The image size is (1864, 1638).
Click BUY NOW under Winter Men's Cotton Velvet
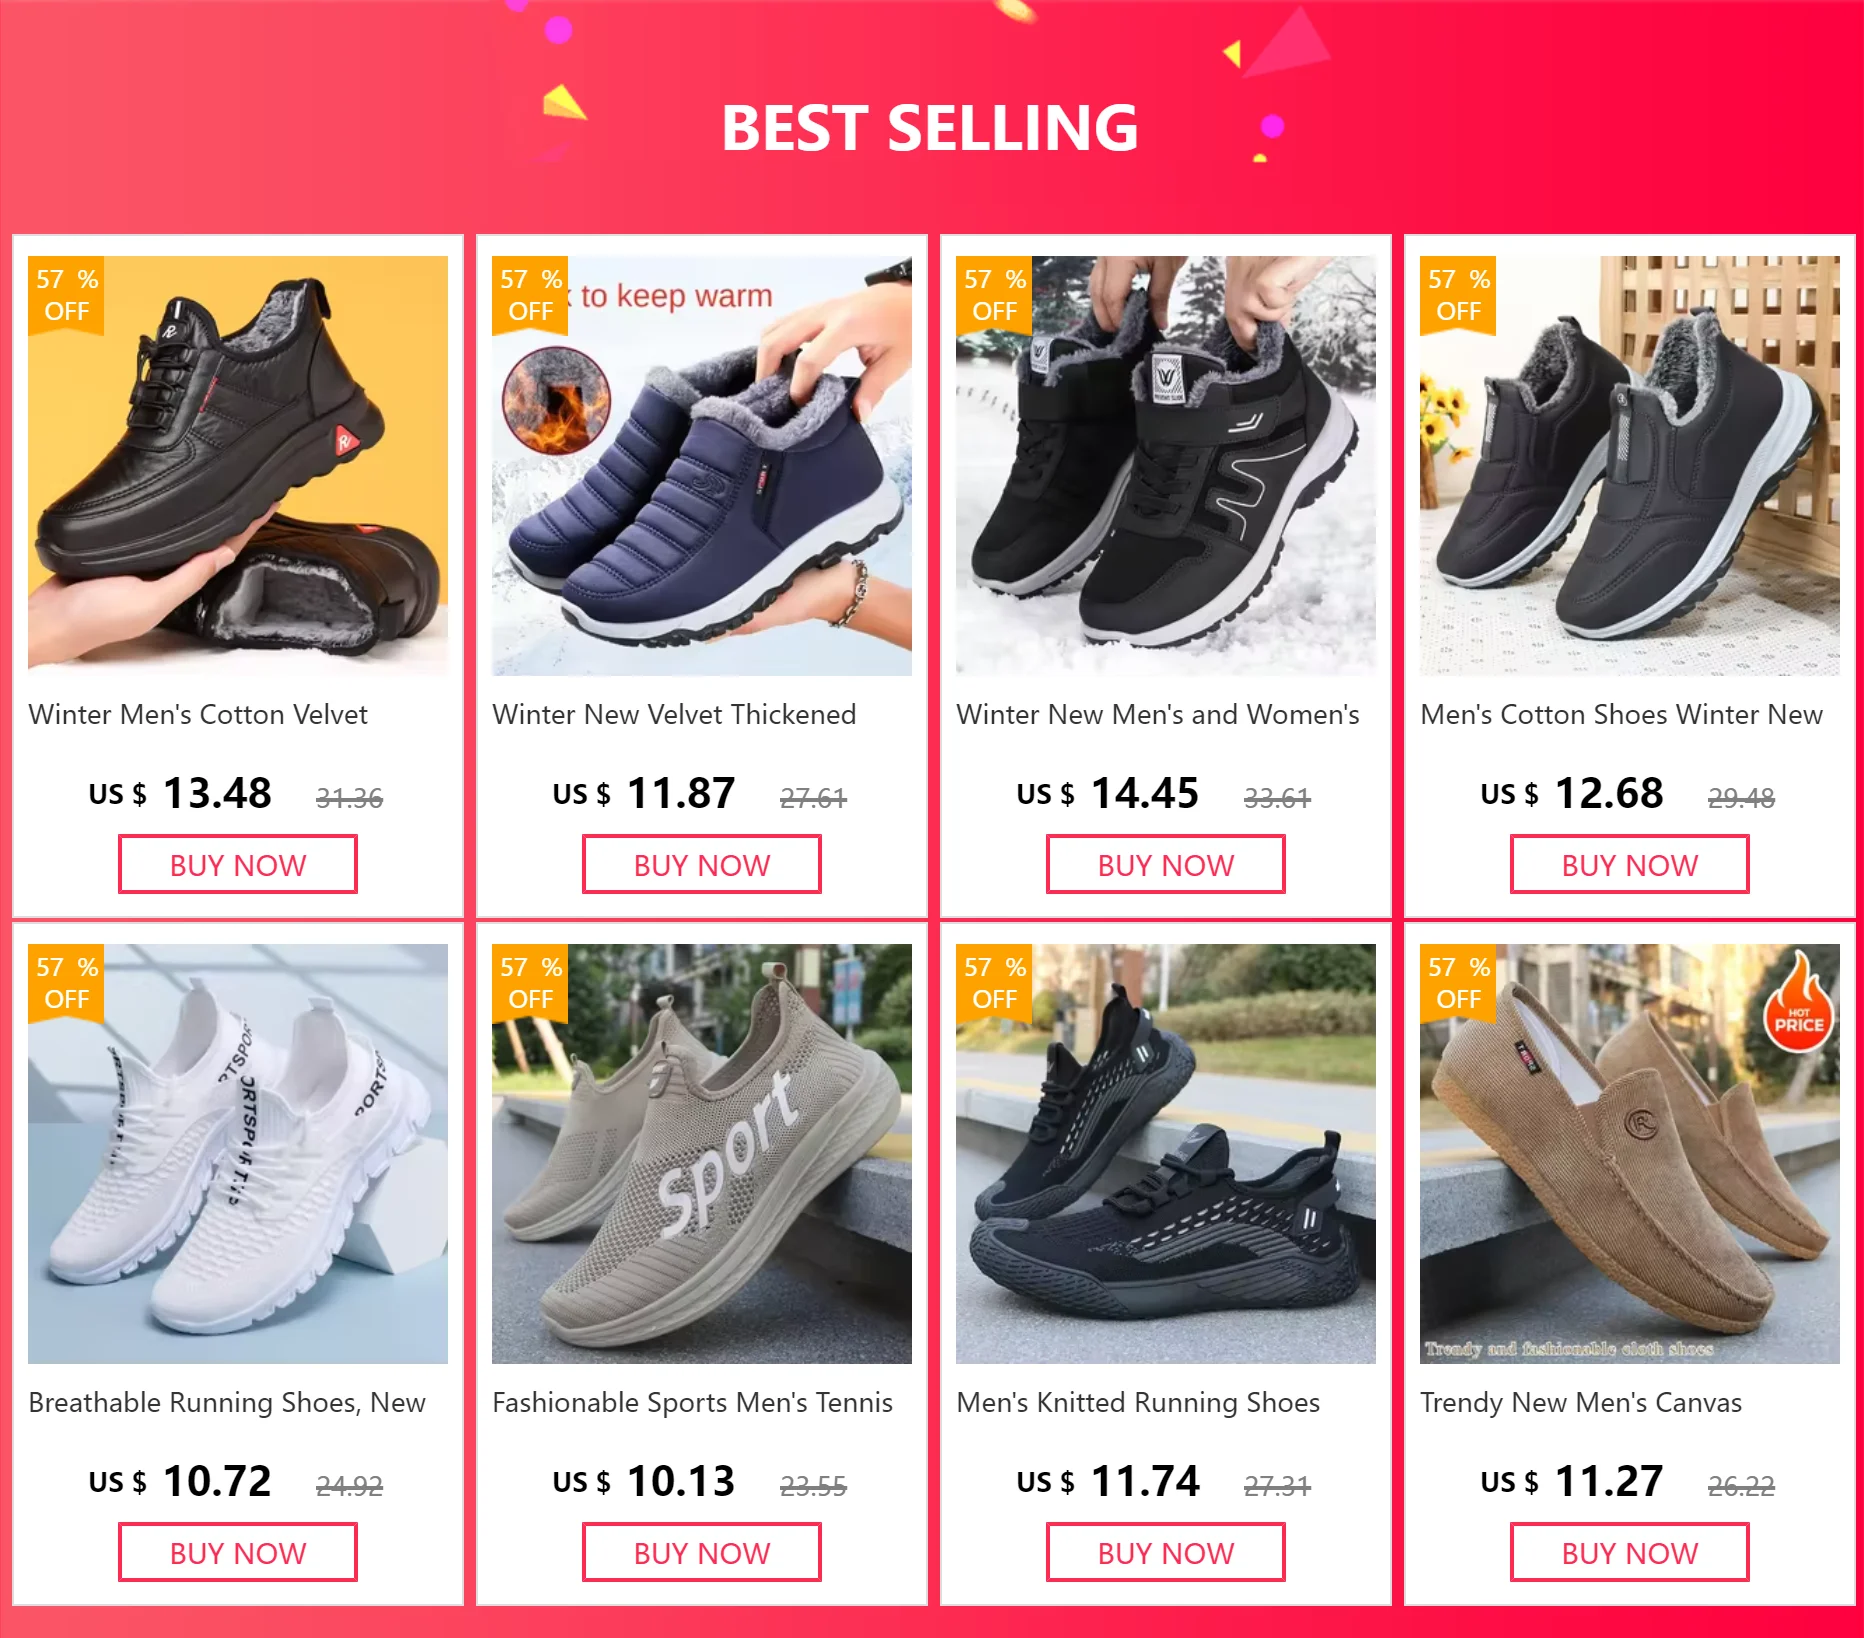point(238,865)
